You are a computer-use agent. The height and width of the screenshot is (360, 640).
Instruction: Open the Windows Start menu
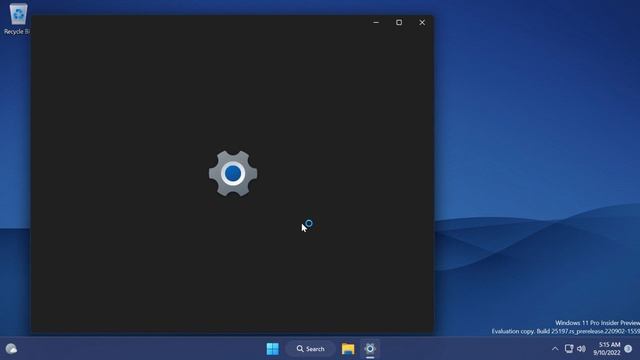[272, 349]
